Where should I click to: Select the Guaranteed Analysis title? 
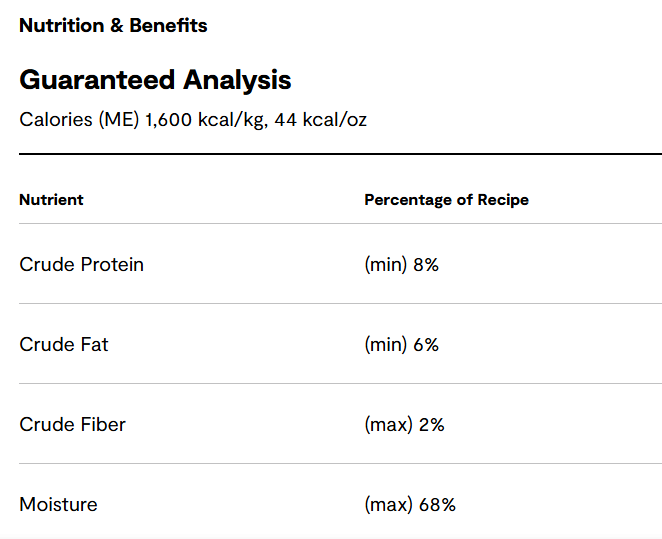pyautogui.click(x=155, y=80)
